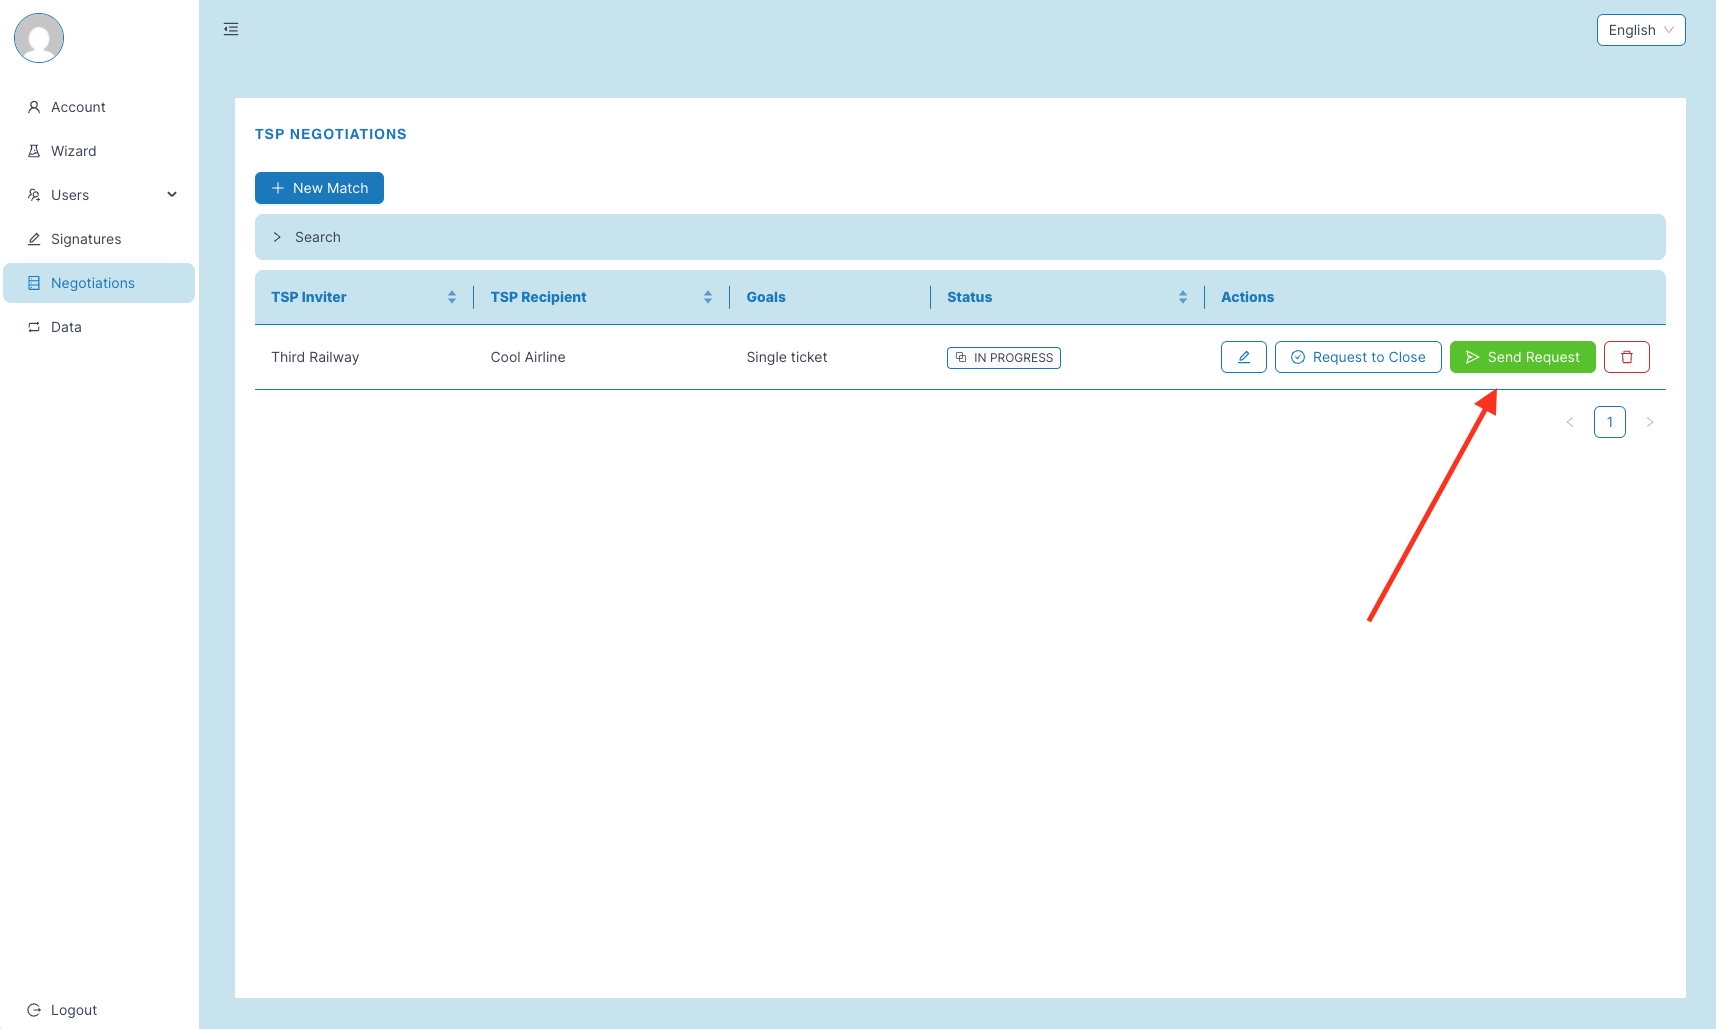Click the IN PROGRESS status badge
This screenshot has width=1716, height=1029.
click(x=1003, y=358)
